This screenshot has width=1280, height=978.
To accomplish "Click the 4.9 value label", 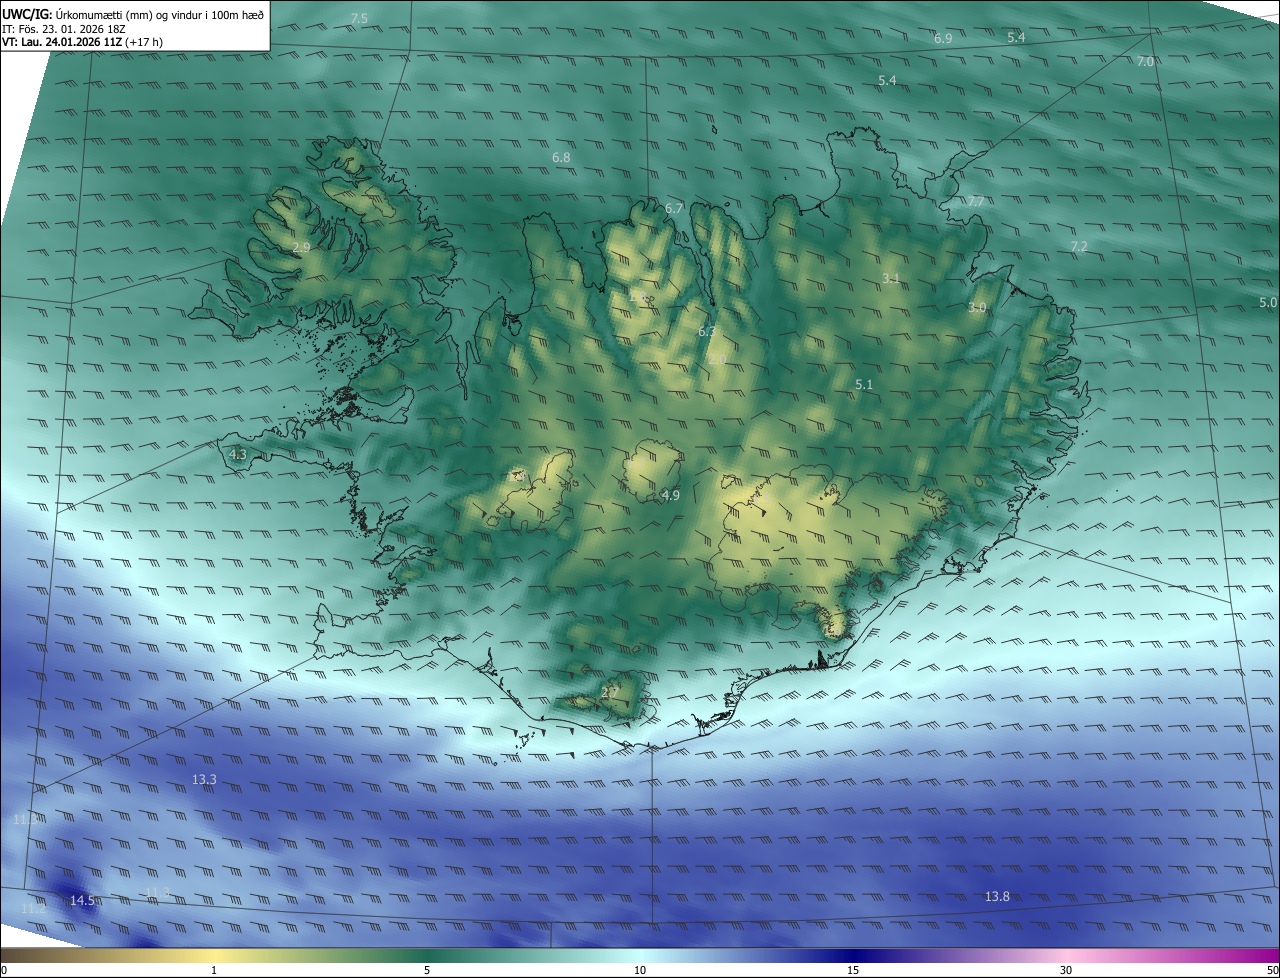I will tap(671, 495).
